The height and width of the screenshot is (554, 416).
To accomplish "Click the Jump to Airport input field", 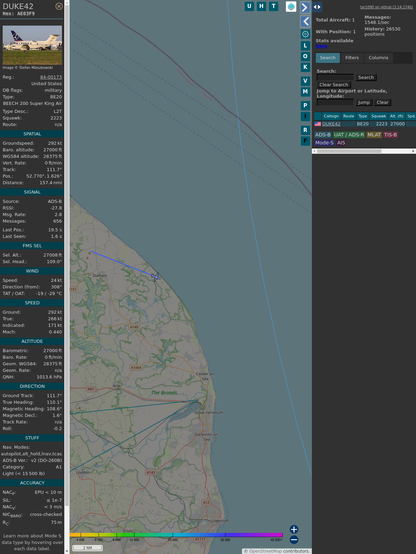I will (335, 102).
